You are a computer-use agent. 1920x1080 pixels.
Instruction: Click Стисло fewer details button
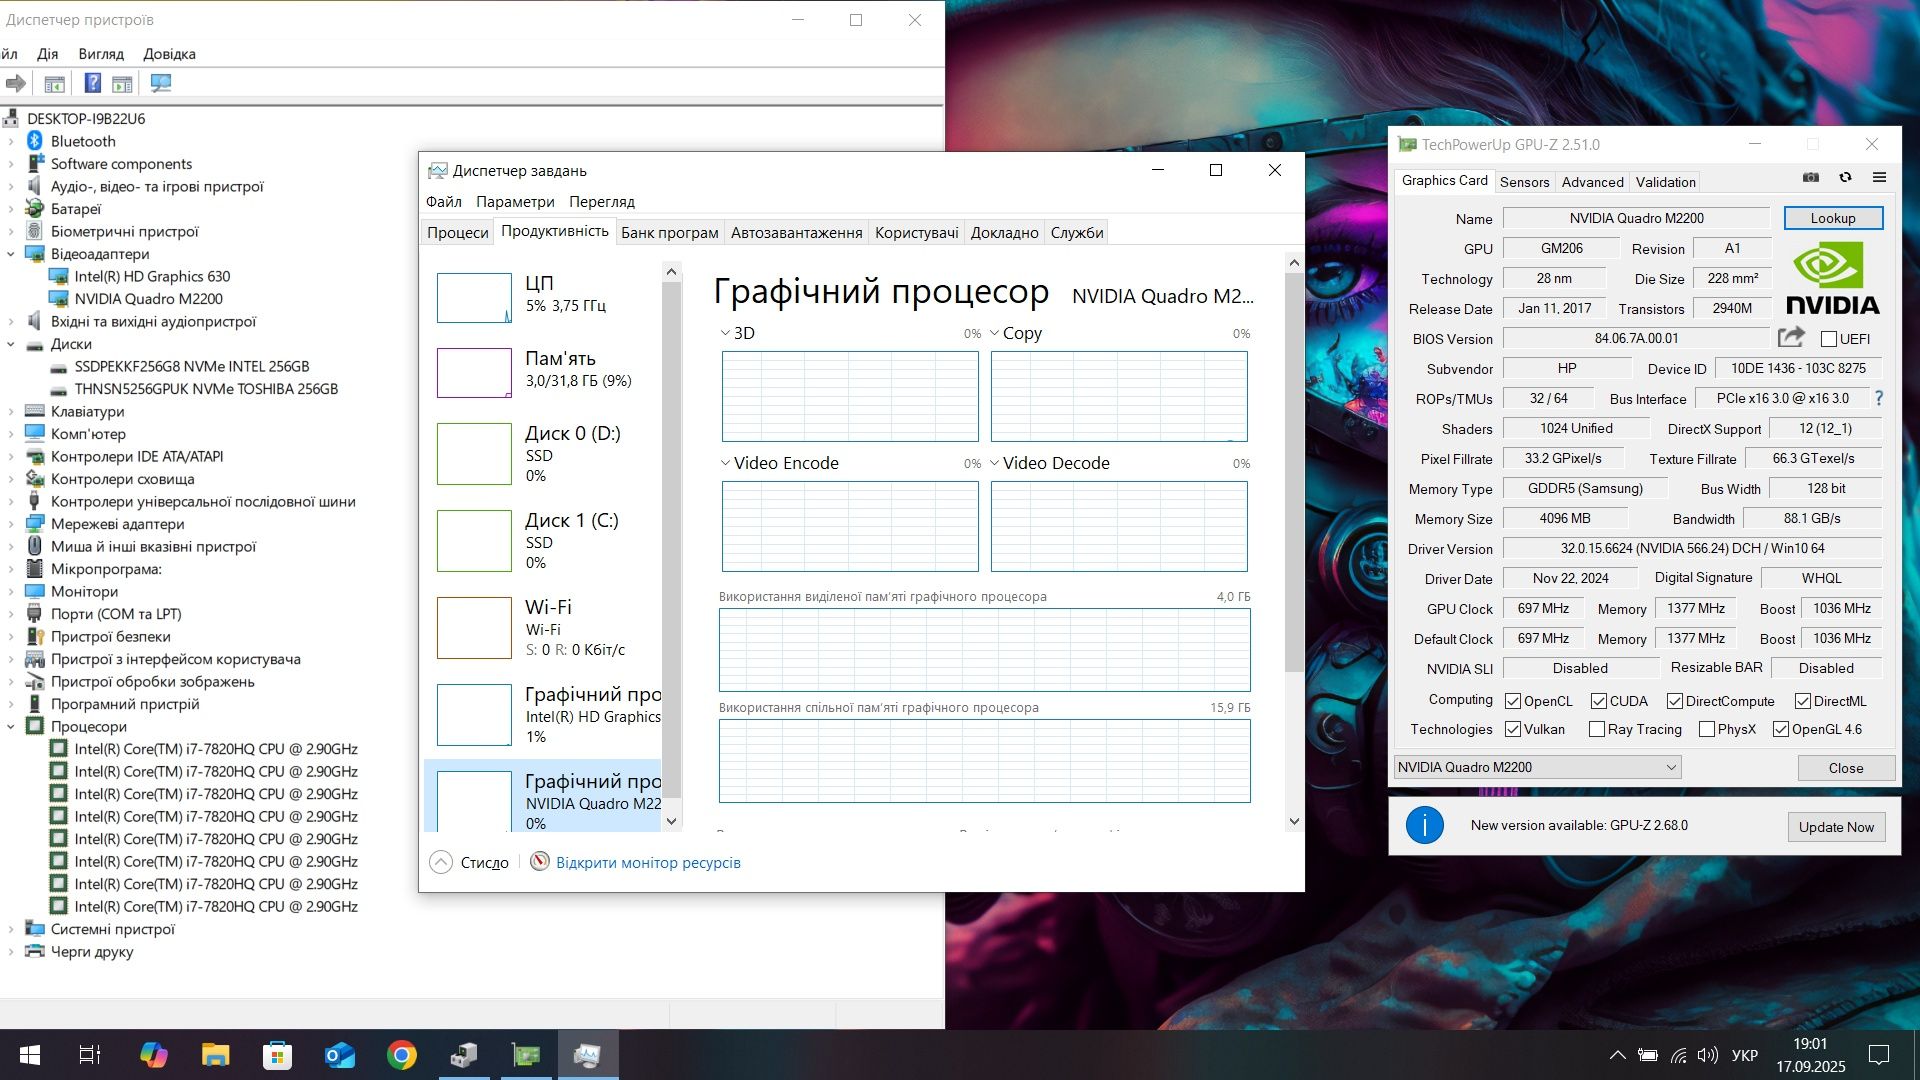click(x=469, y=862)
